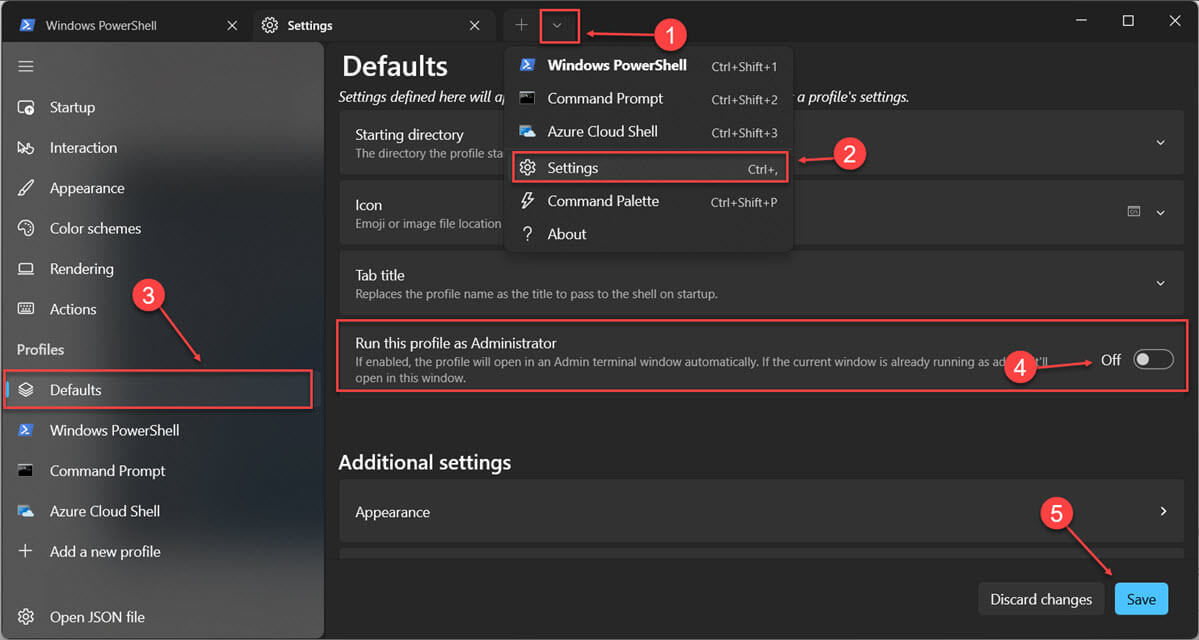1199x640 pixels.
Task: Expand the Tab title setting
Action: tap(1161, 283)
